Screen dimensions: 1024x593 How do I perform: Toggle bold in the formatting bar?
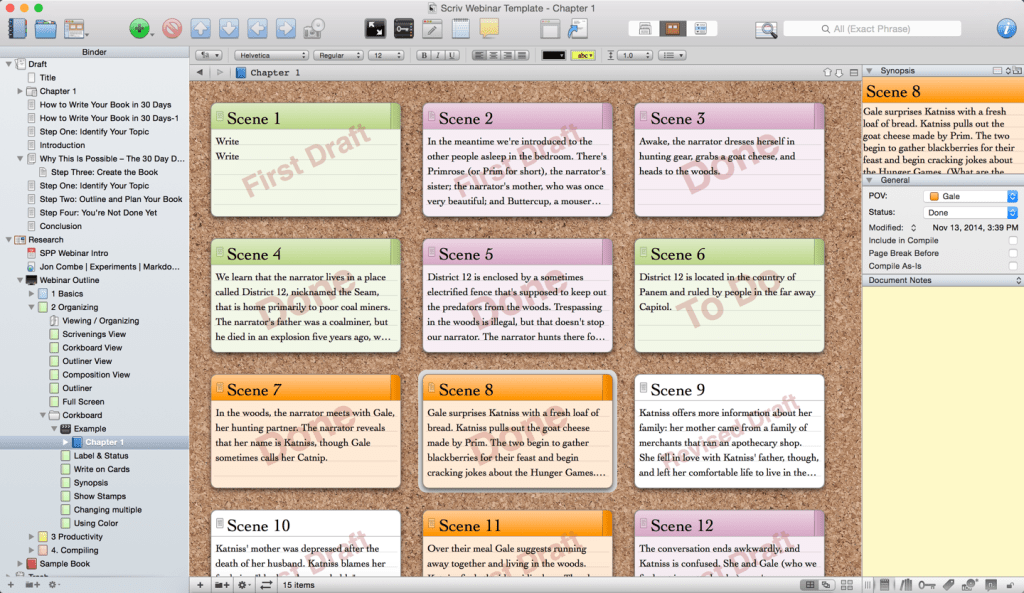click(x=424, y=54)
